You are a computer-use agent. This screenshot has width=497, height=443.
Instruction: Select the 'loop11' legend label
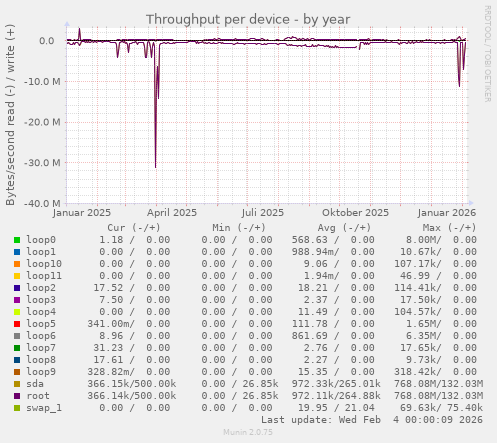[44, 276]
